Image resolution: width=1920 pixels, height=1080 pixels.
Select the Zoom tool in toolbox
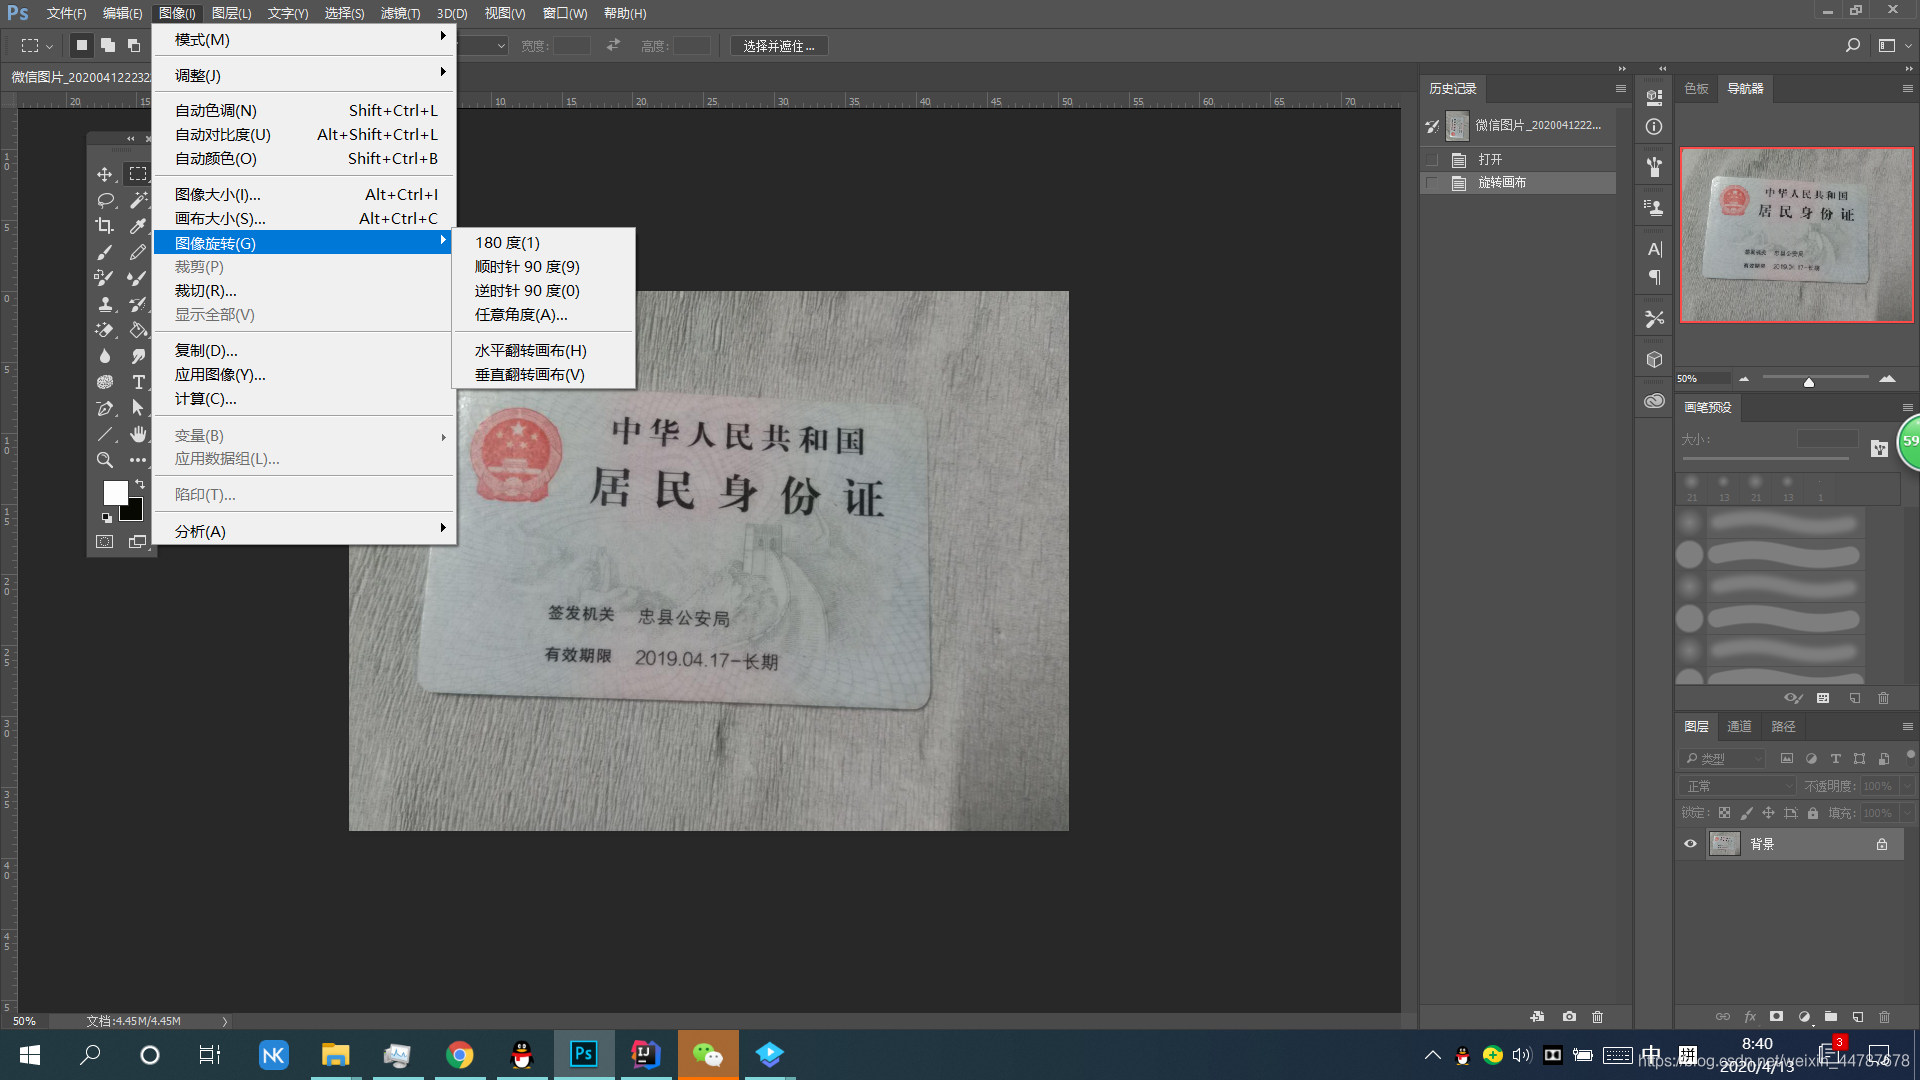(x=104, y=460)
